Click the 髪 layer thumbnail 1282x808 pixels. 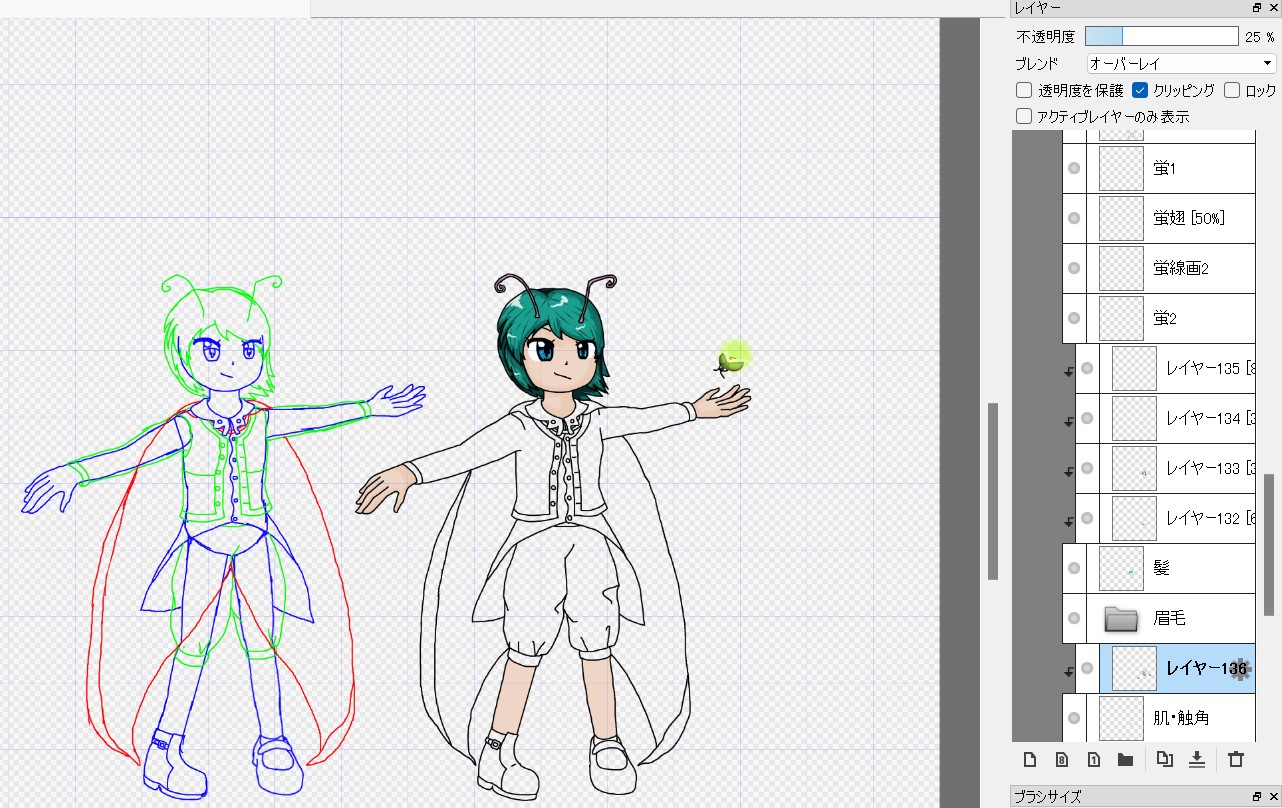click(x=1121, y=568)
